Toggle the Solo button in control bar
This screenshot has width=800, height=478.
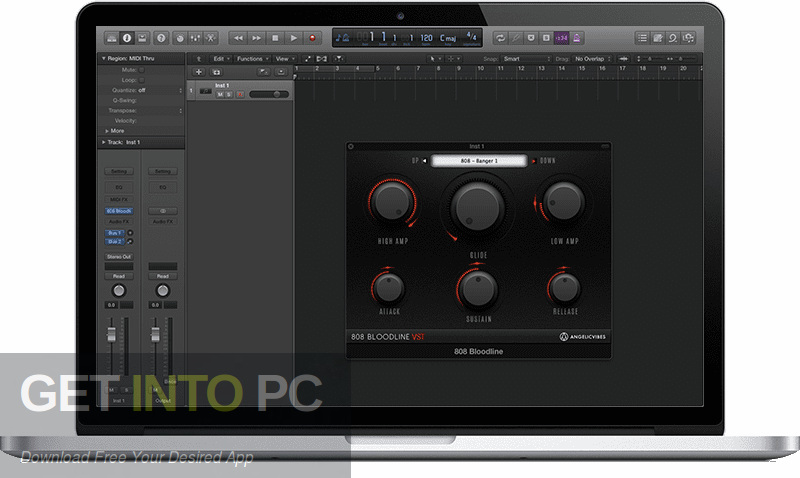pyautogui.click(x=546, y=38)
